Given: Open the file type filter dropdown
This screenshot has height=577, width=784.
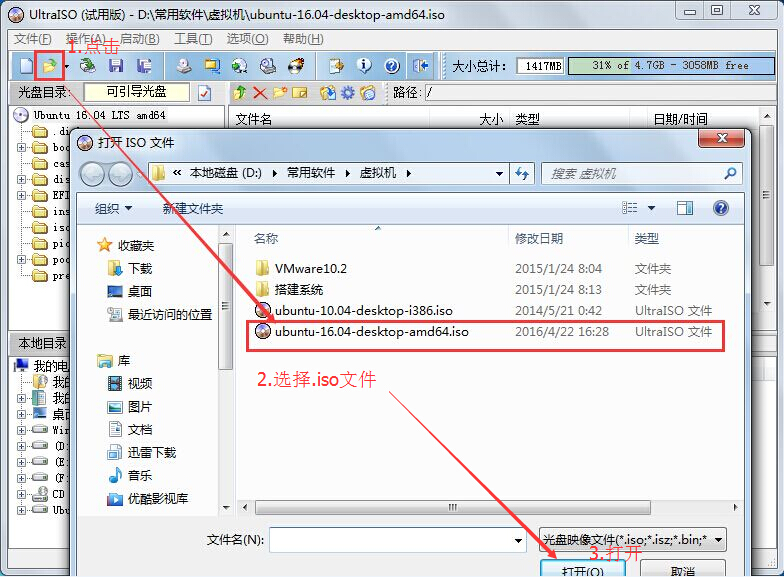Looking at the screenshot, I should [x=632, y=540].
